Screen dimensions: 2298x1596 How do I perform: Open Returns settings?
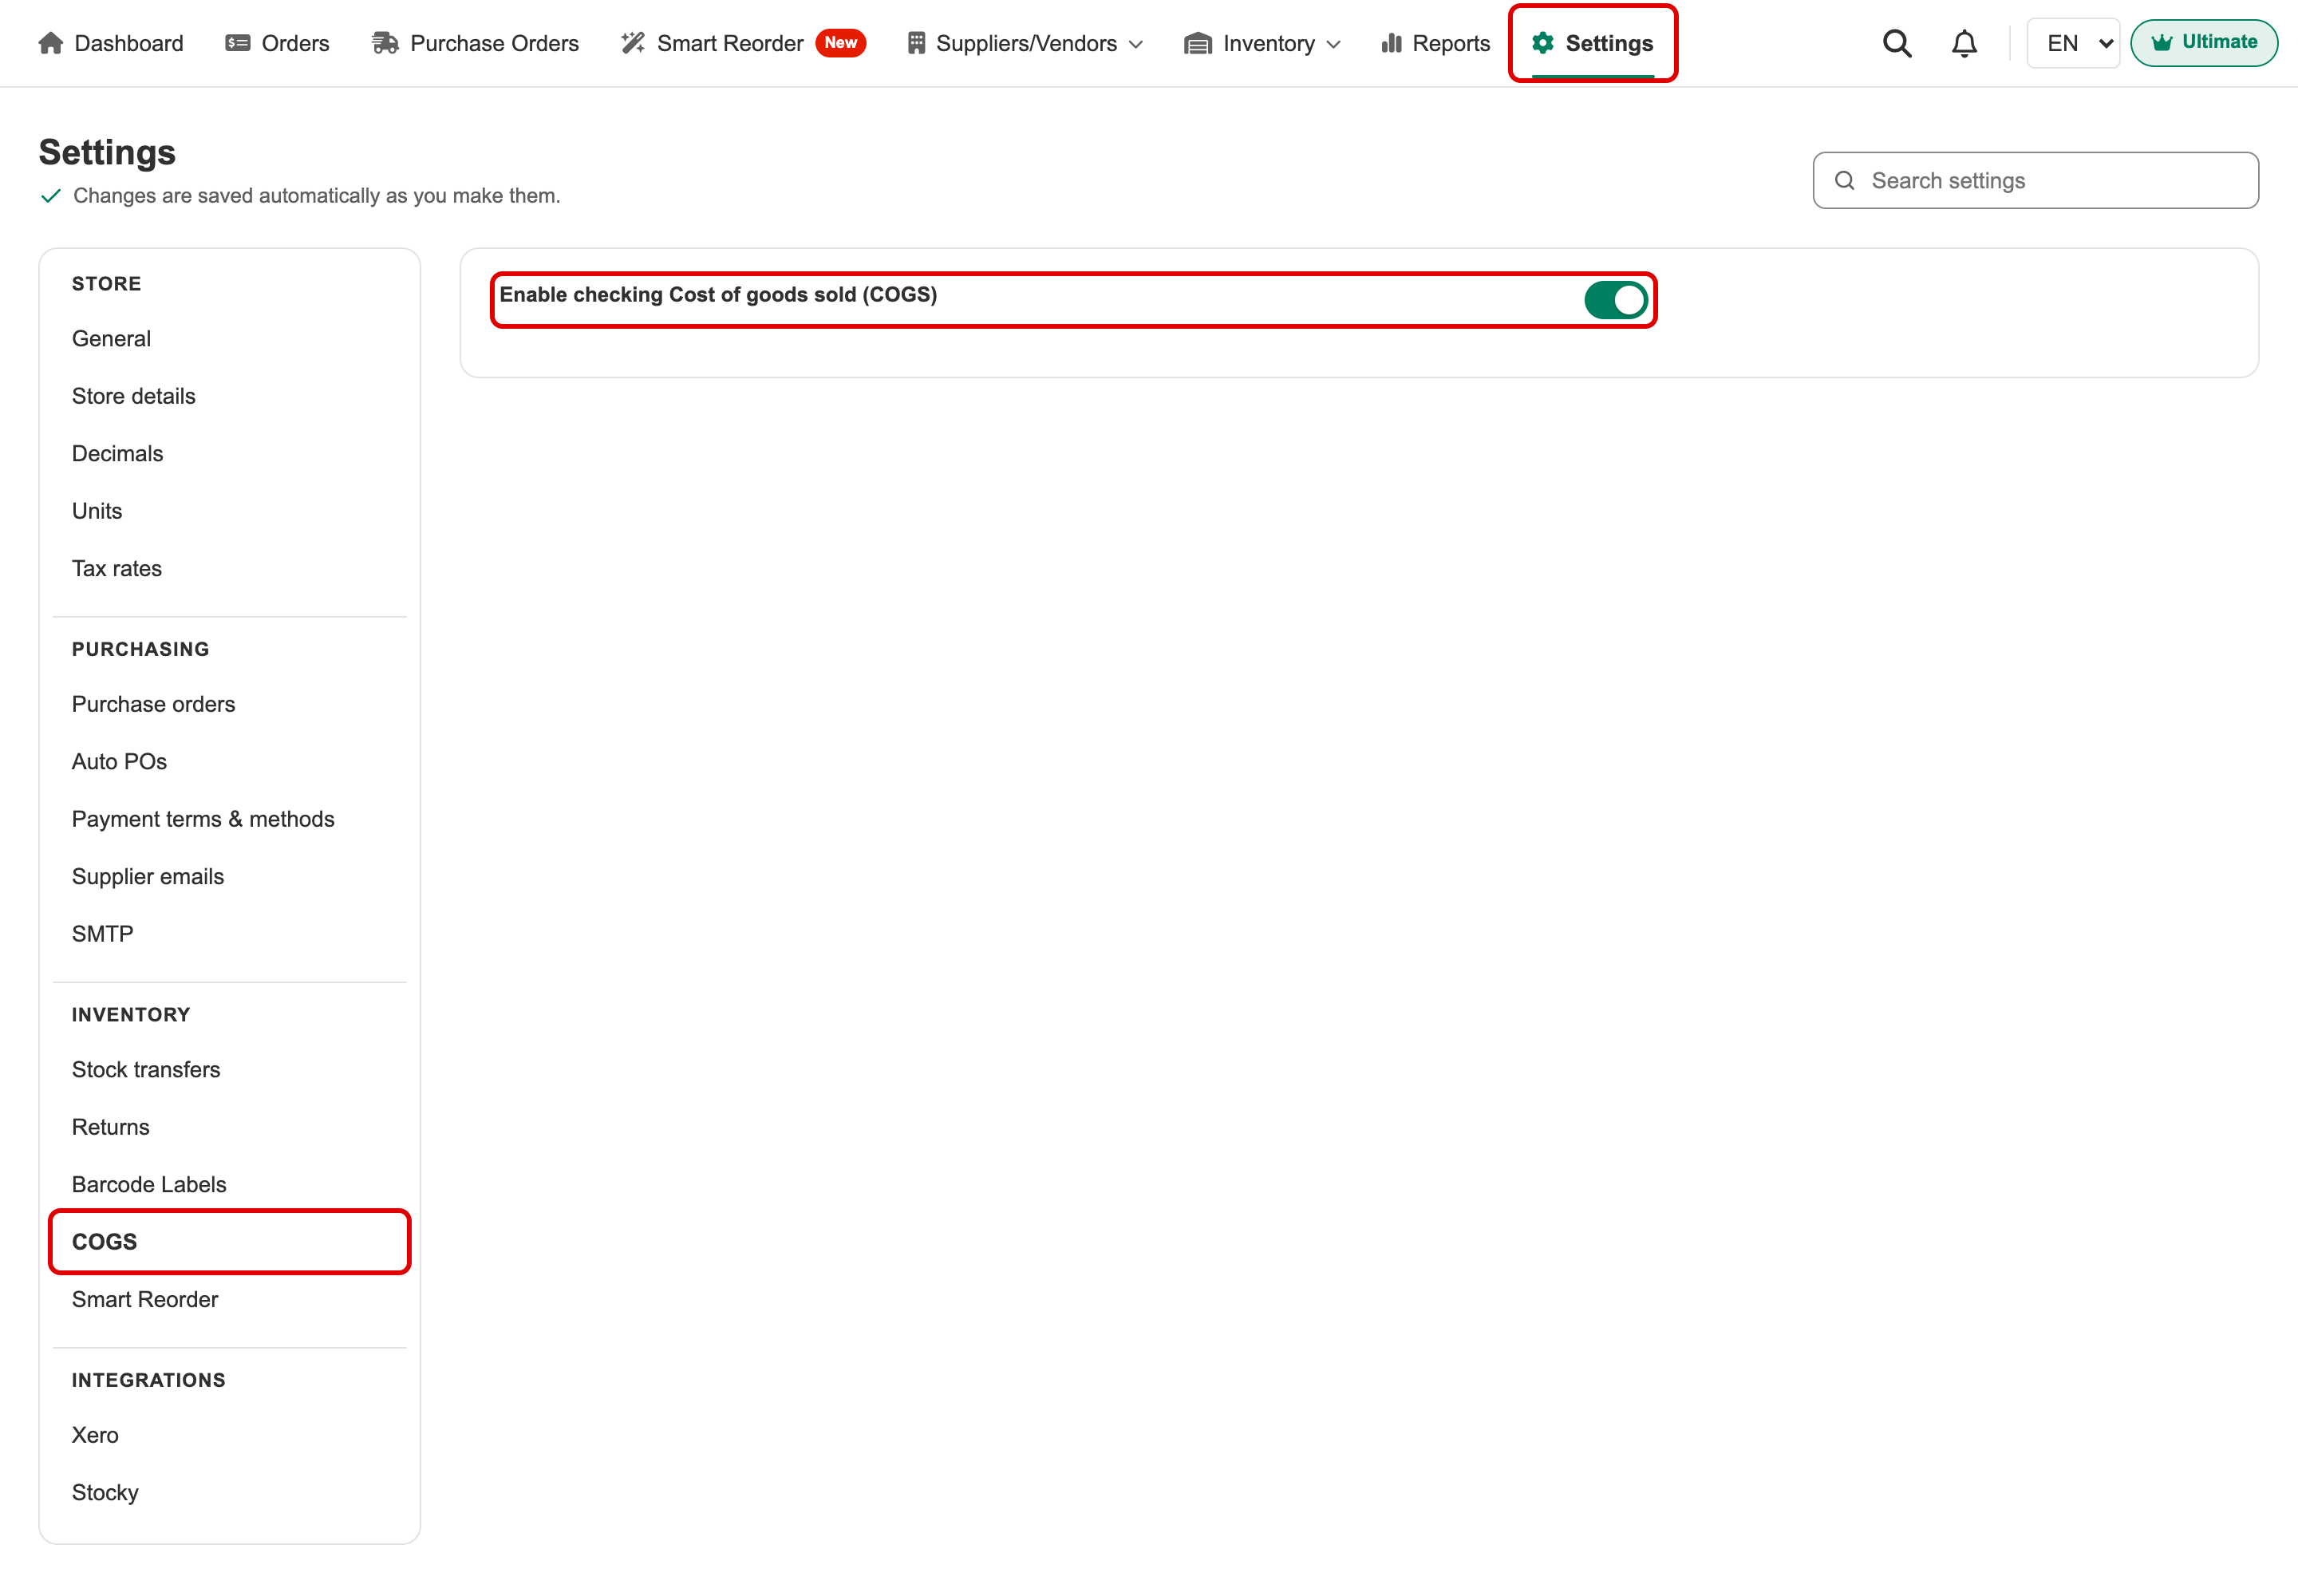[110, 1127]
